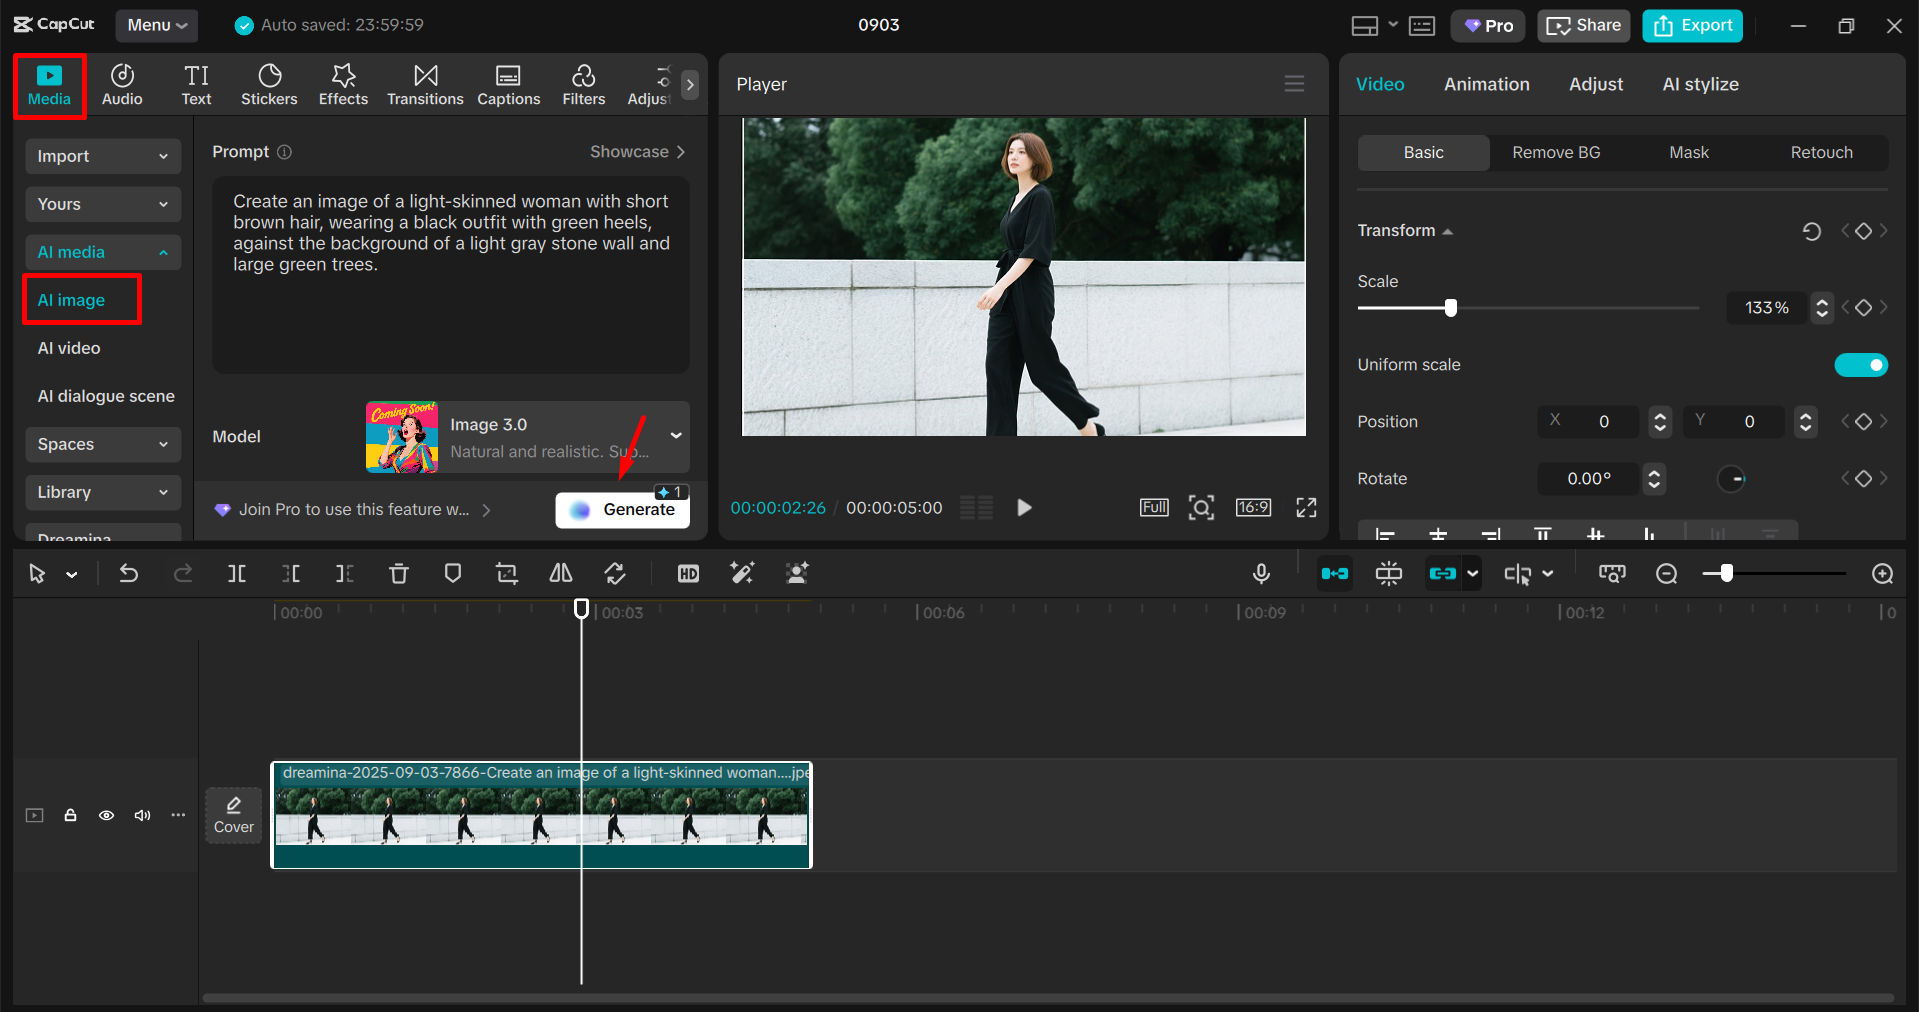Image resolution: width=1919 pixels, height=1012 pixels.
Task: Click the Undo icon above the timeline
Action: pyautogui.click(x=128, y=573)
